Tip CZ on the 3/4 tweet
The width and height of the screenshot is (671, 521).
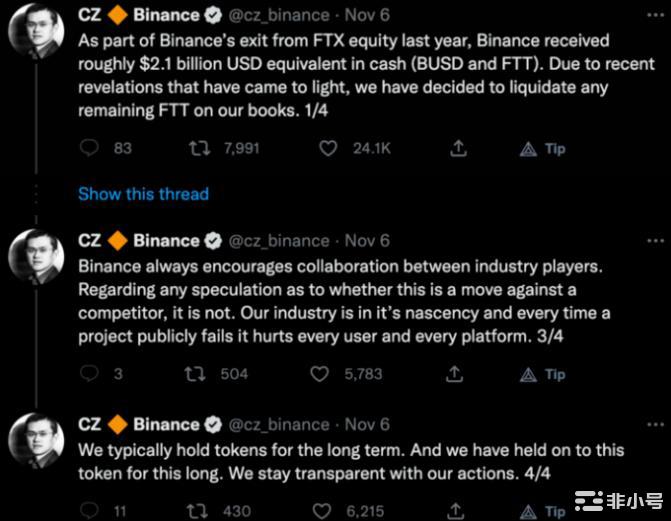click(x=544, y=374)
